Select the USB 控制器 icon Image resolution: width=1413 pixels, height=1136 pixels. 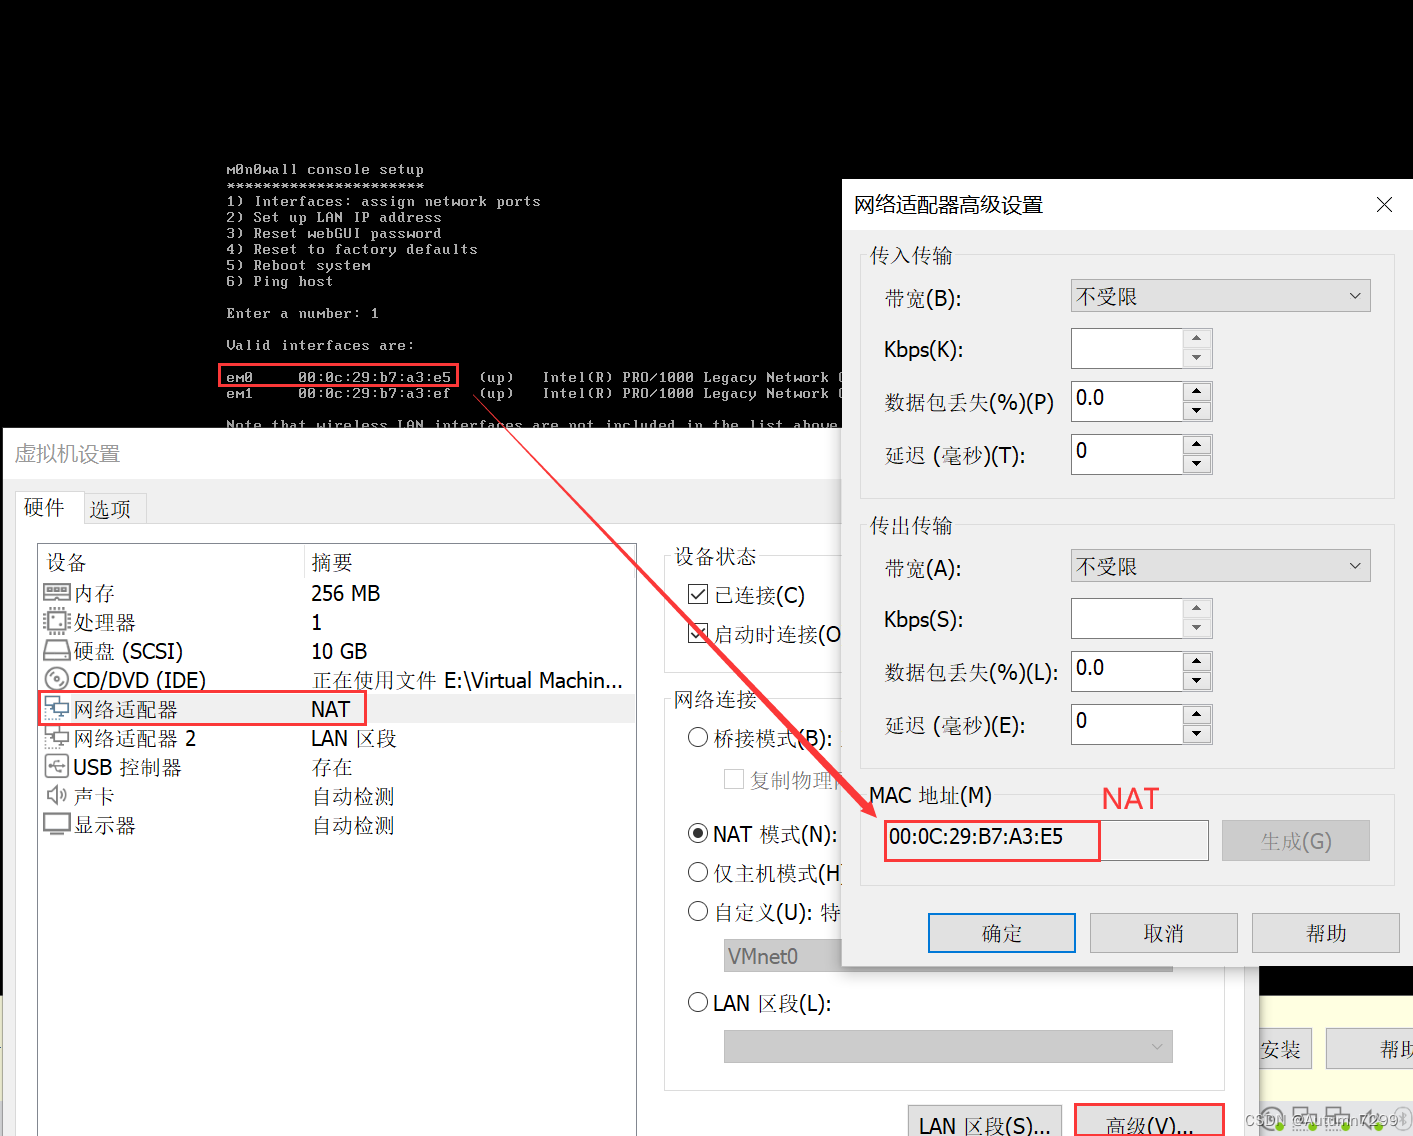57,767
